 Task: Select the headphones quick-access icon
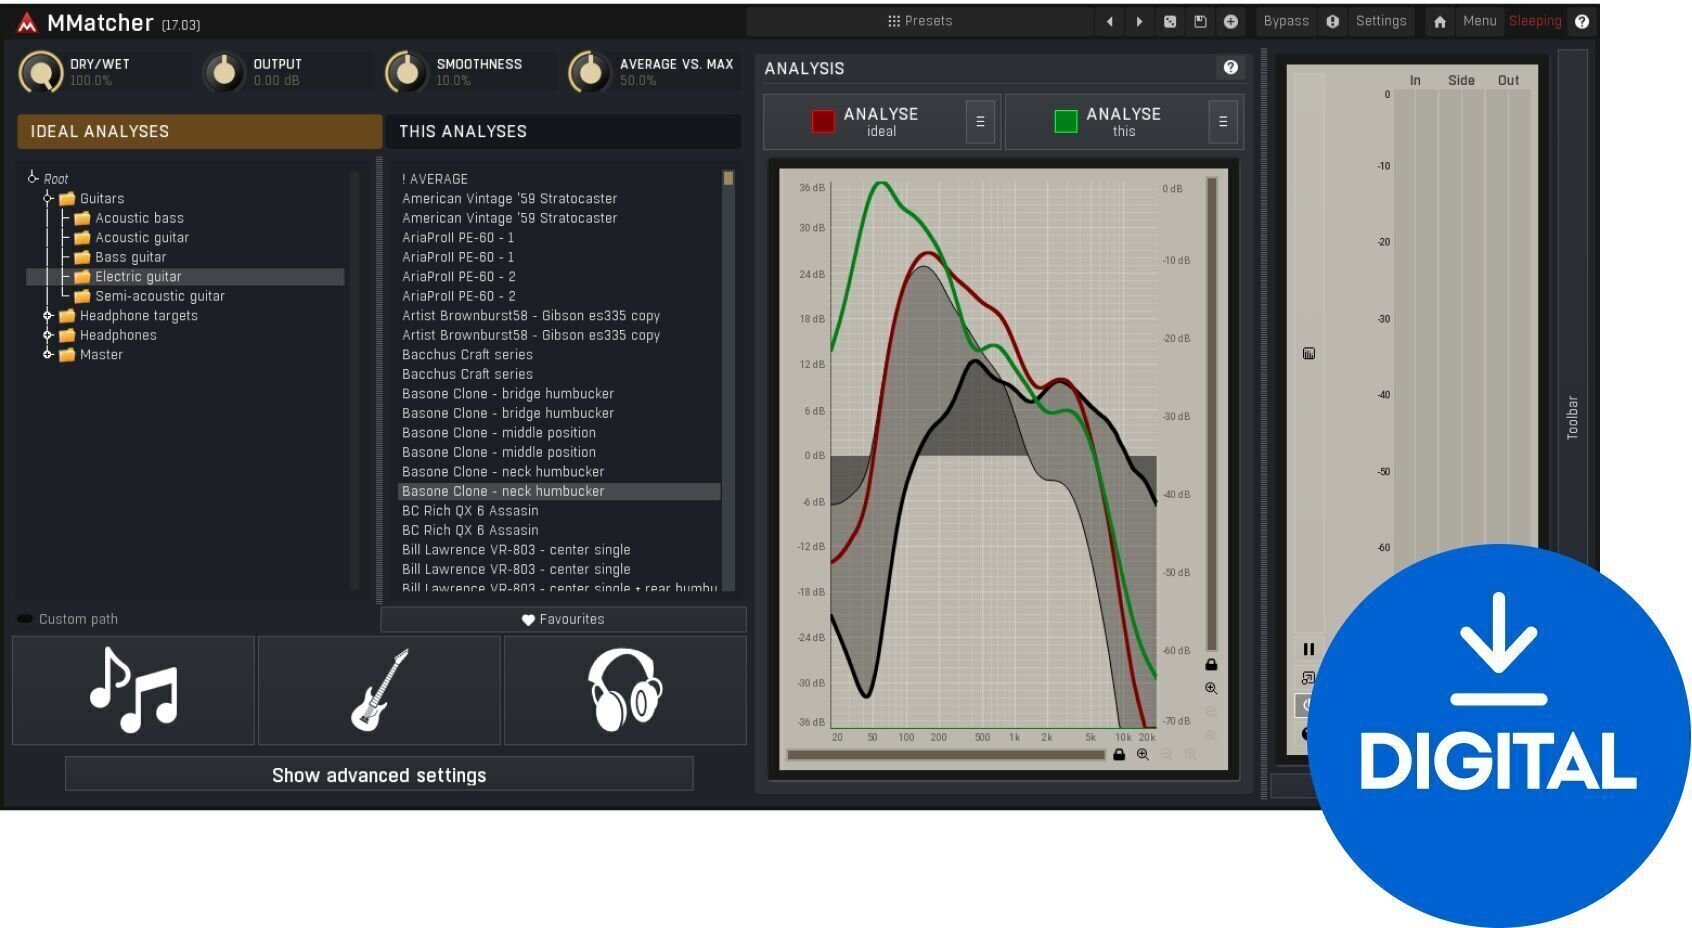(x=625, y=690)
